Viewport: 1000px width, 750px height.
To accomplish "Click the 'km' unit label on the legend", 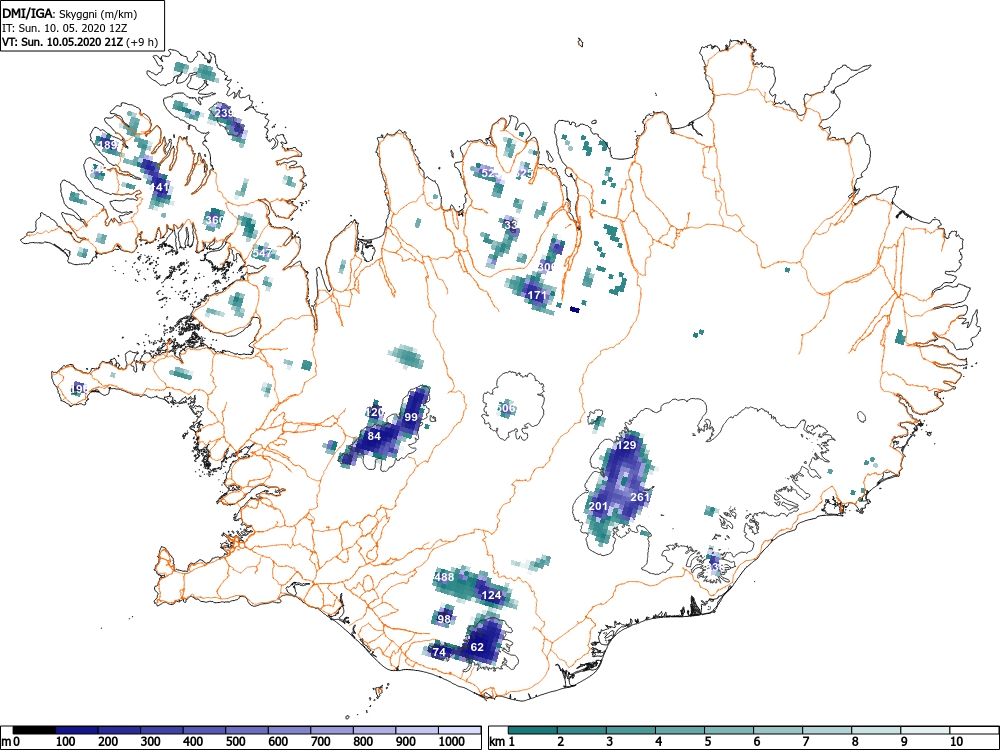I will point(497,742).
